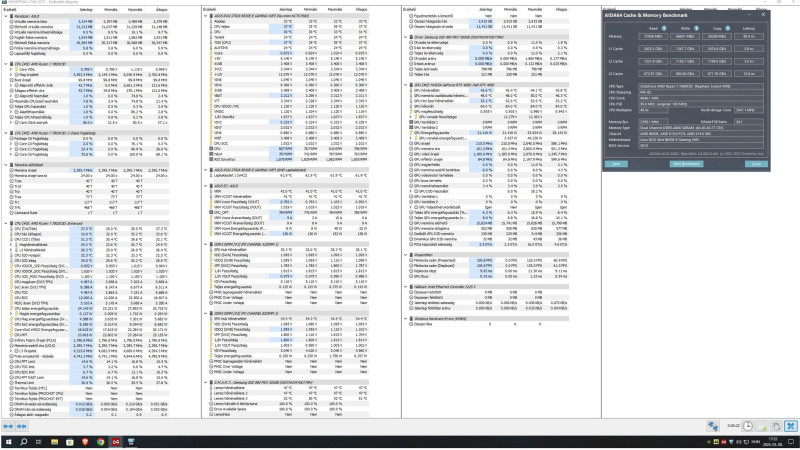Click Save in the AIDA64 benchmark window

(616, 164)
